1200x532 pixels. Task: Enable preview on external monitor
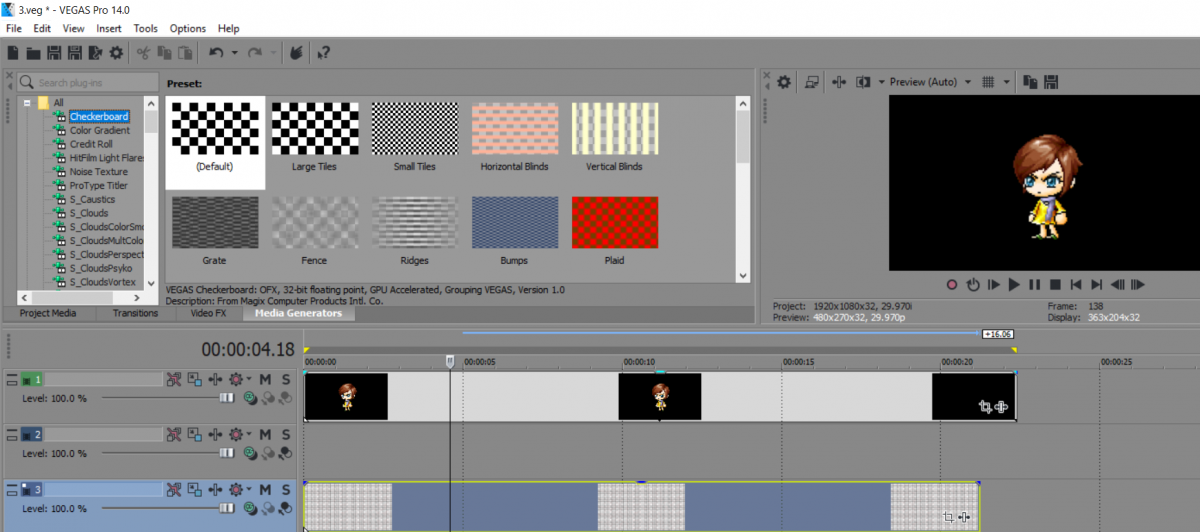[812, 82]
